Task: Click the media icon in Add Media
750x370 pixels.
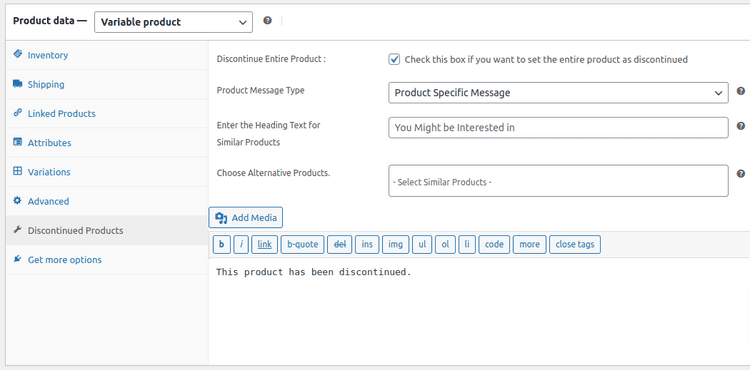Action: click(221, 218)
